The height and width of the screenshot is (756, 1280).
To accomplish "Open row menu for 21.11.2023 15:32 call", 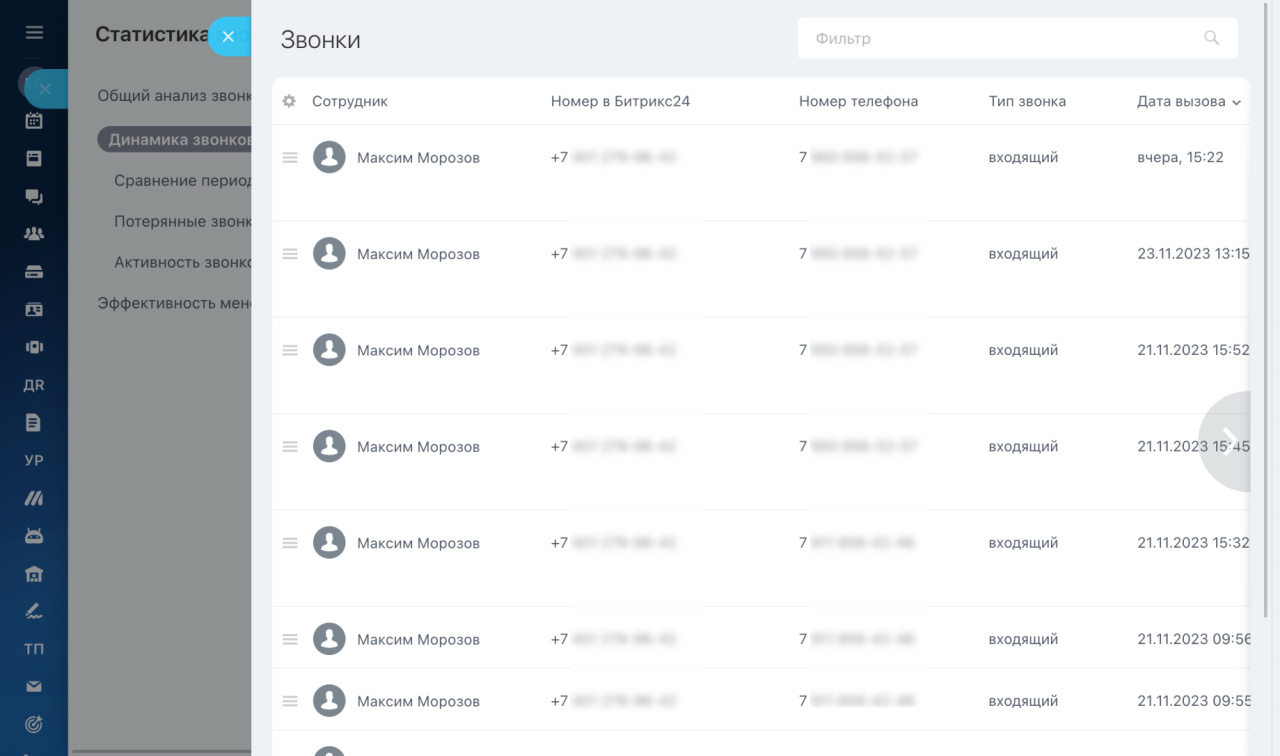I will tap(290, 543).
